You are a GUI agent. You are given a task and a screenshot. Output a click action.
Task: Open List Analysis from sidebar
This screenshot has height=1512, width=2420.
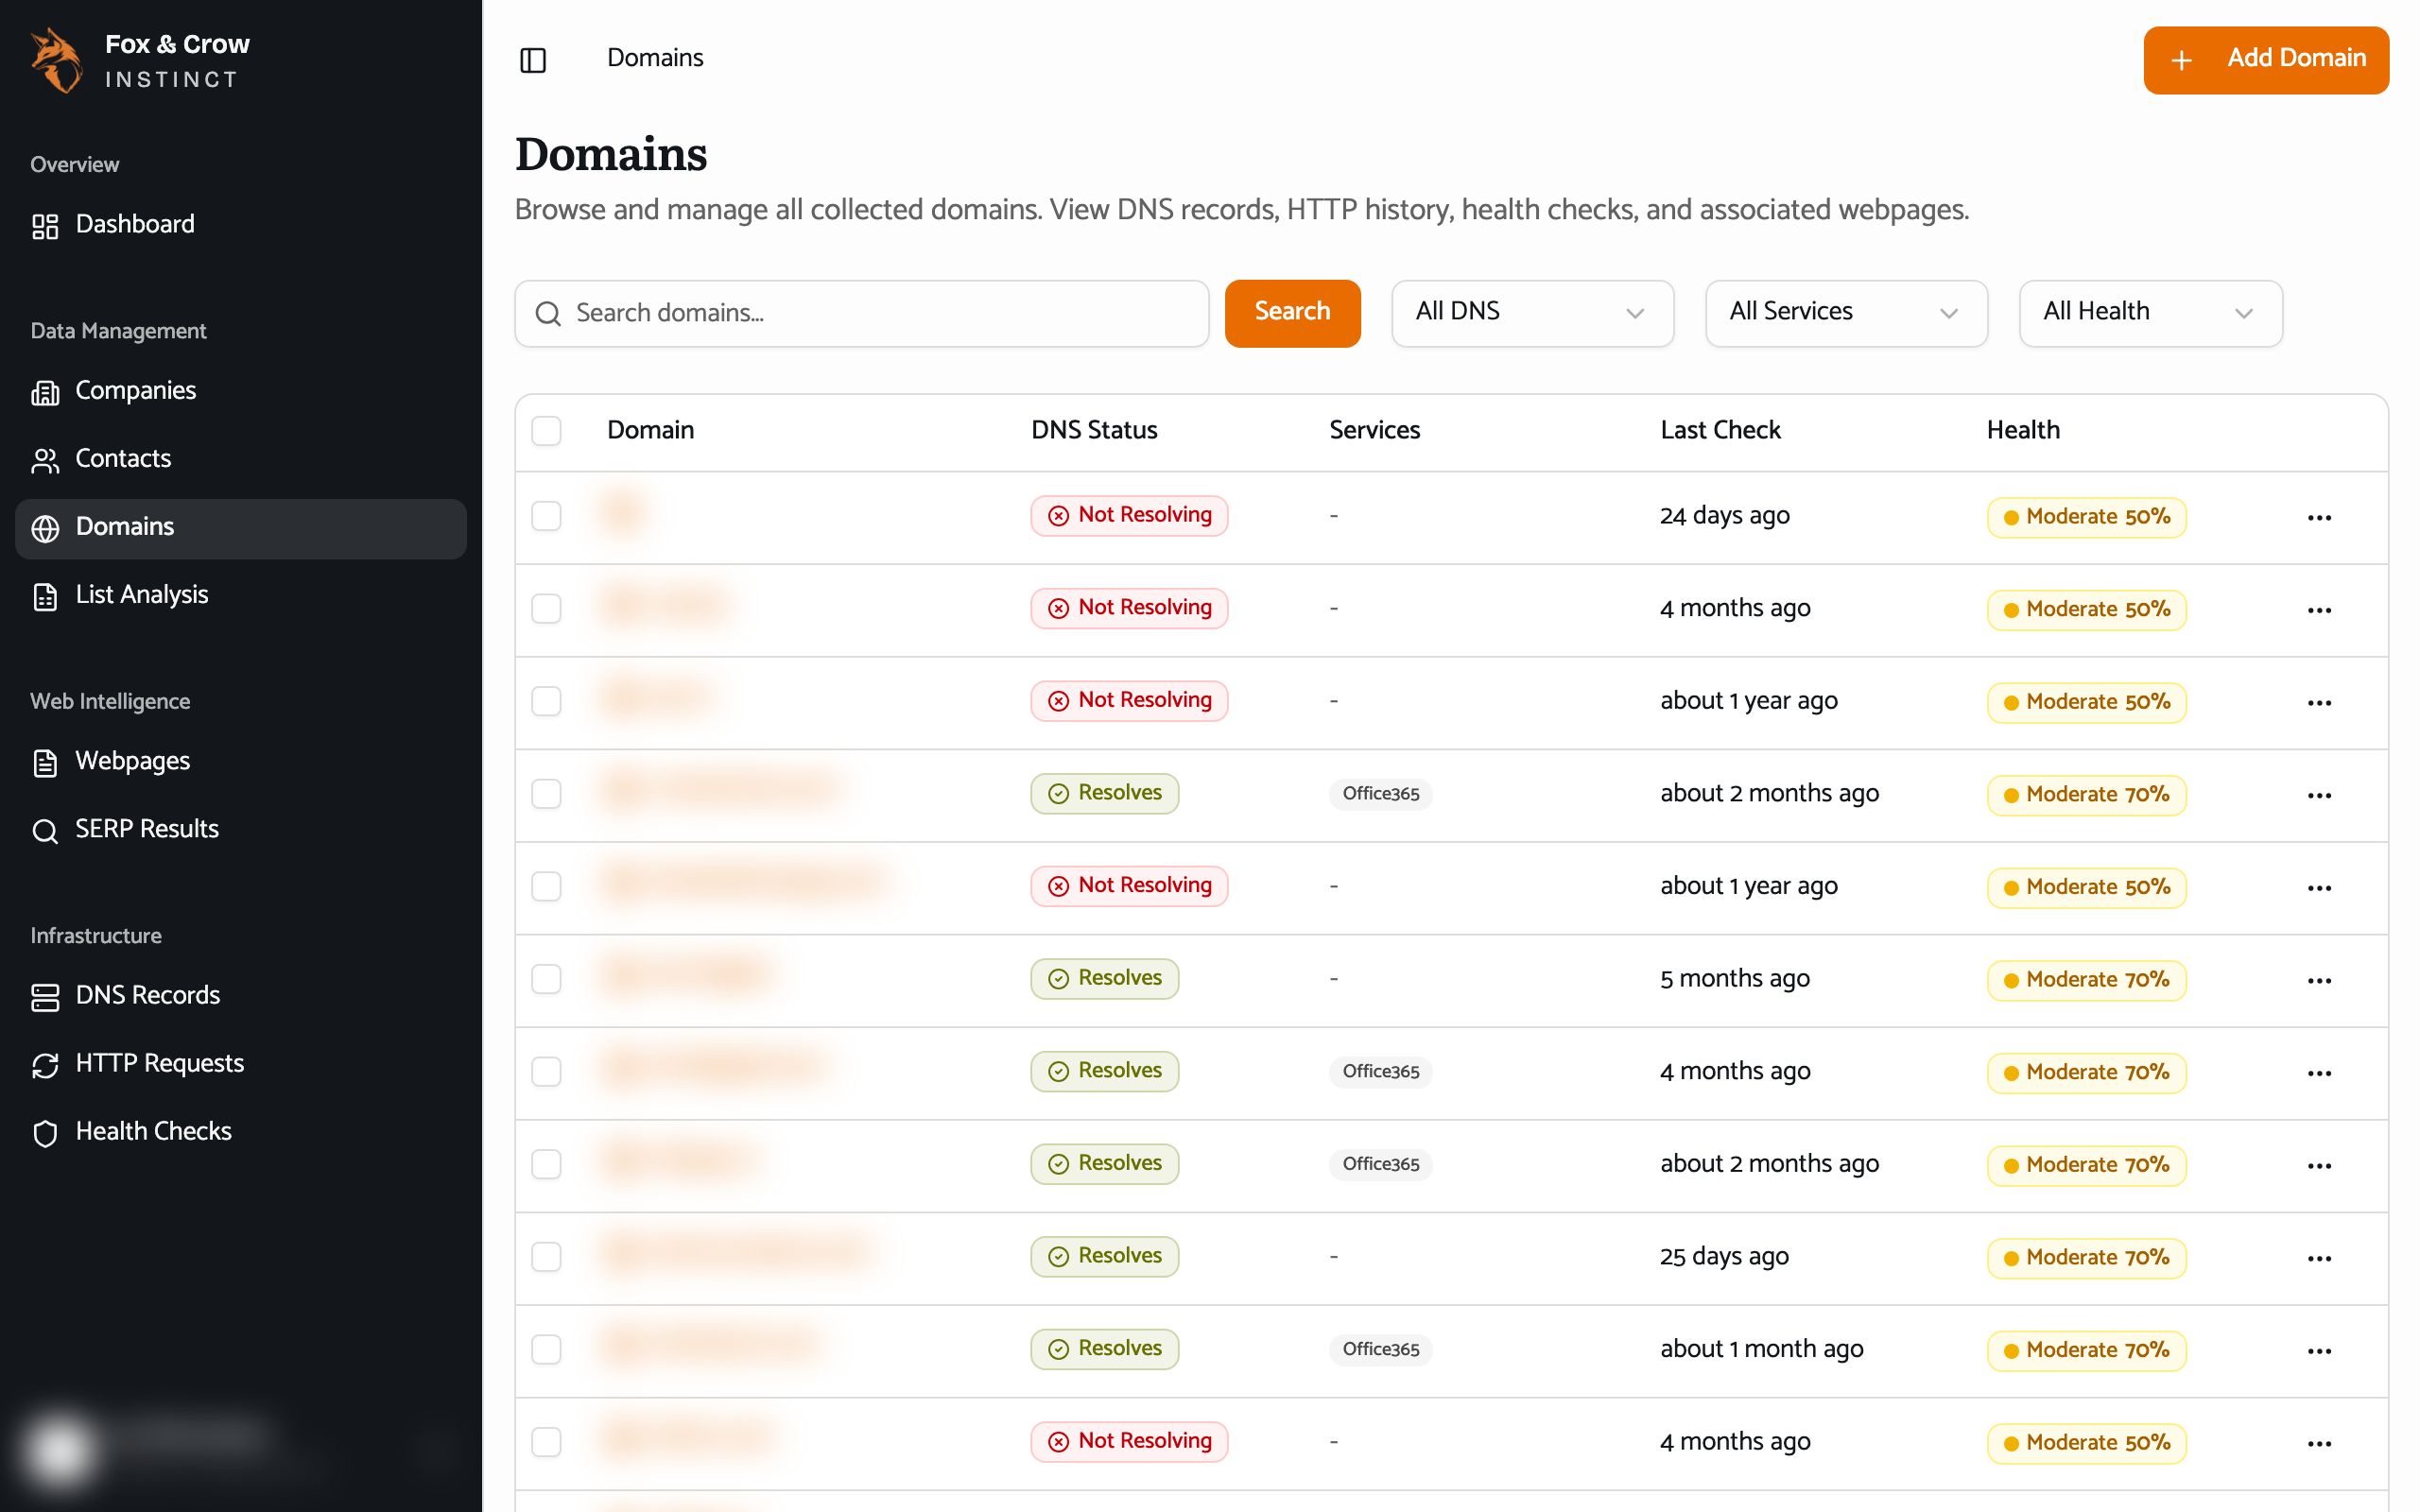tap(241, 595)
